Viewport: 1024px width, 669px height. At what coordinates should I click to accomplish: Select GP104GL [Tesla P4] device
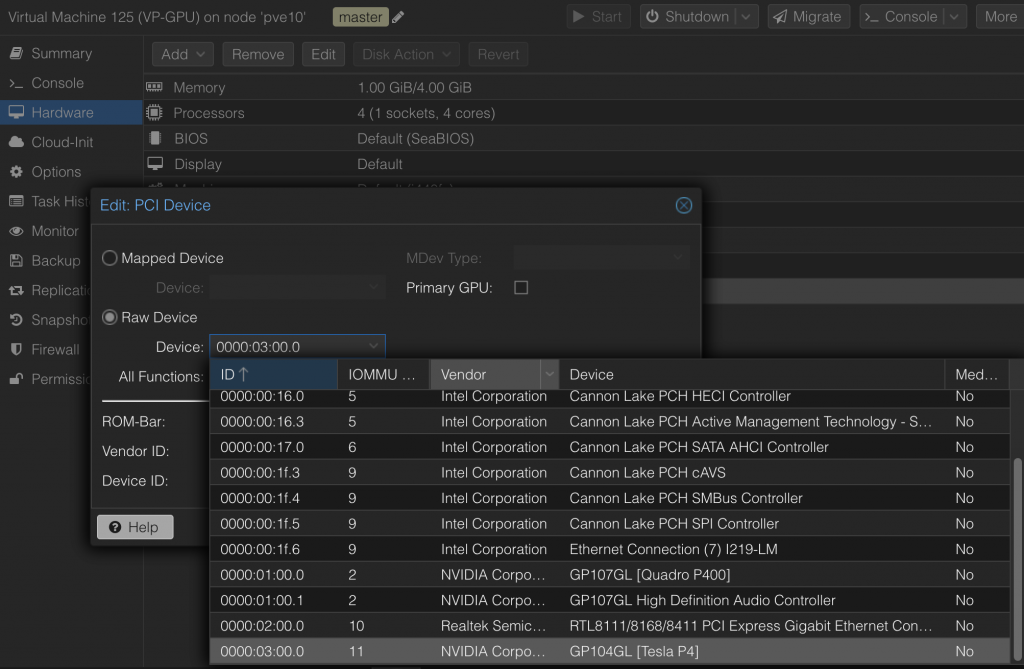pos(610,651)
